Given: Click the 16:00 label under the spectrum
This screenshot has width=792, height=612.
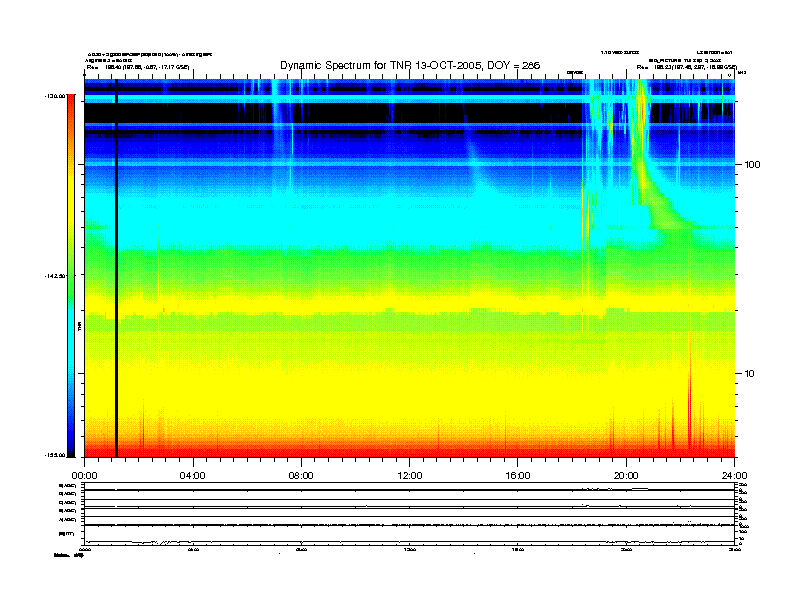Looking at the screenshot, I should 518,476.
